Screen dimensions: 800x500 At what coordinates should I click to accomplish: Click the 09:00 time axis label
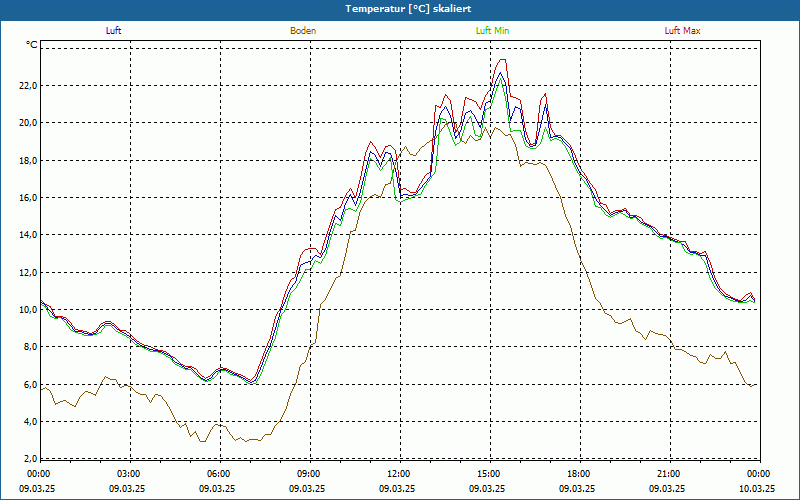click(x=309, y=474)
